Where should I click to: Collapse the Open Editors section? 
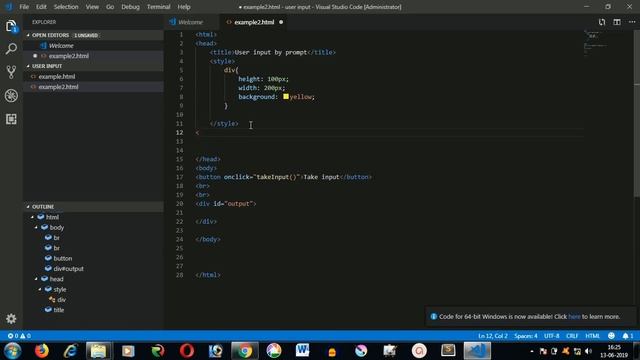tap(28, 36)
